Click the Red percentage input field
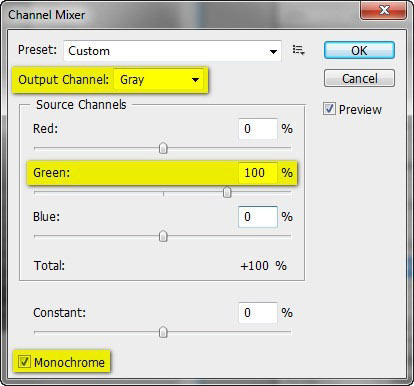414x386 pixels. pos(258,129)
